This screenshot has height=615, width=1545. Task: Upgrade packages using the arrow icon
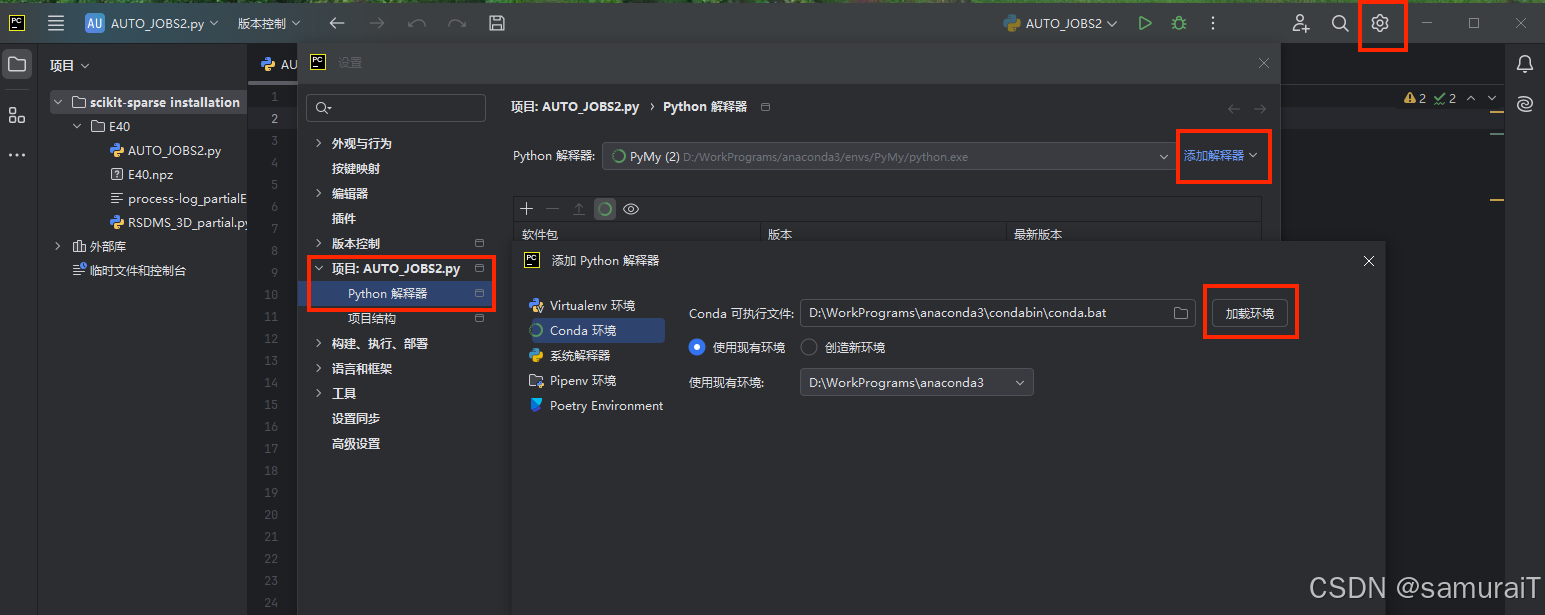coord(581,208)
